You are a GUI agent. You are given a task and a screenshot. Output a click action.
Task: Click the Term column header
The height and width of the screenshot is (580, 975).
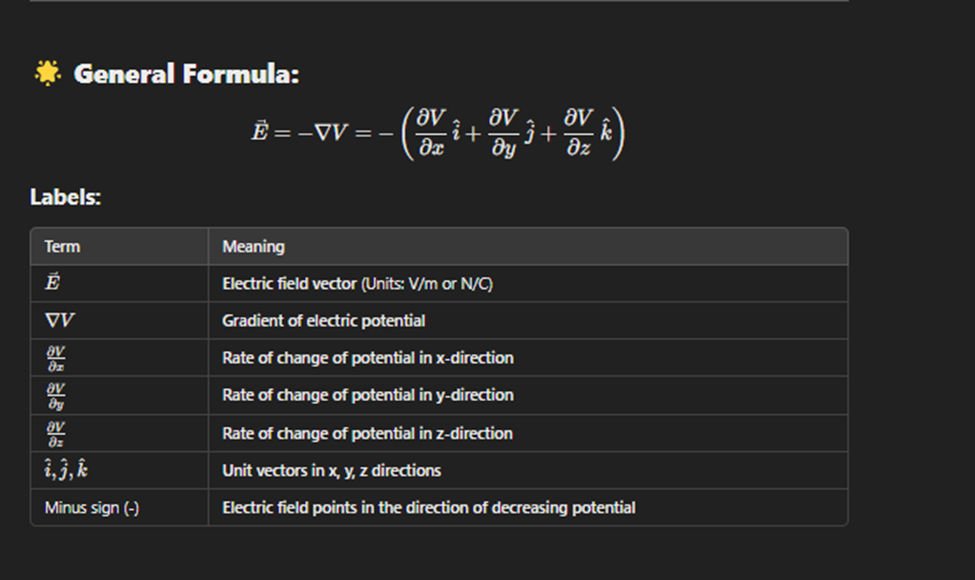(62, 247)
